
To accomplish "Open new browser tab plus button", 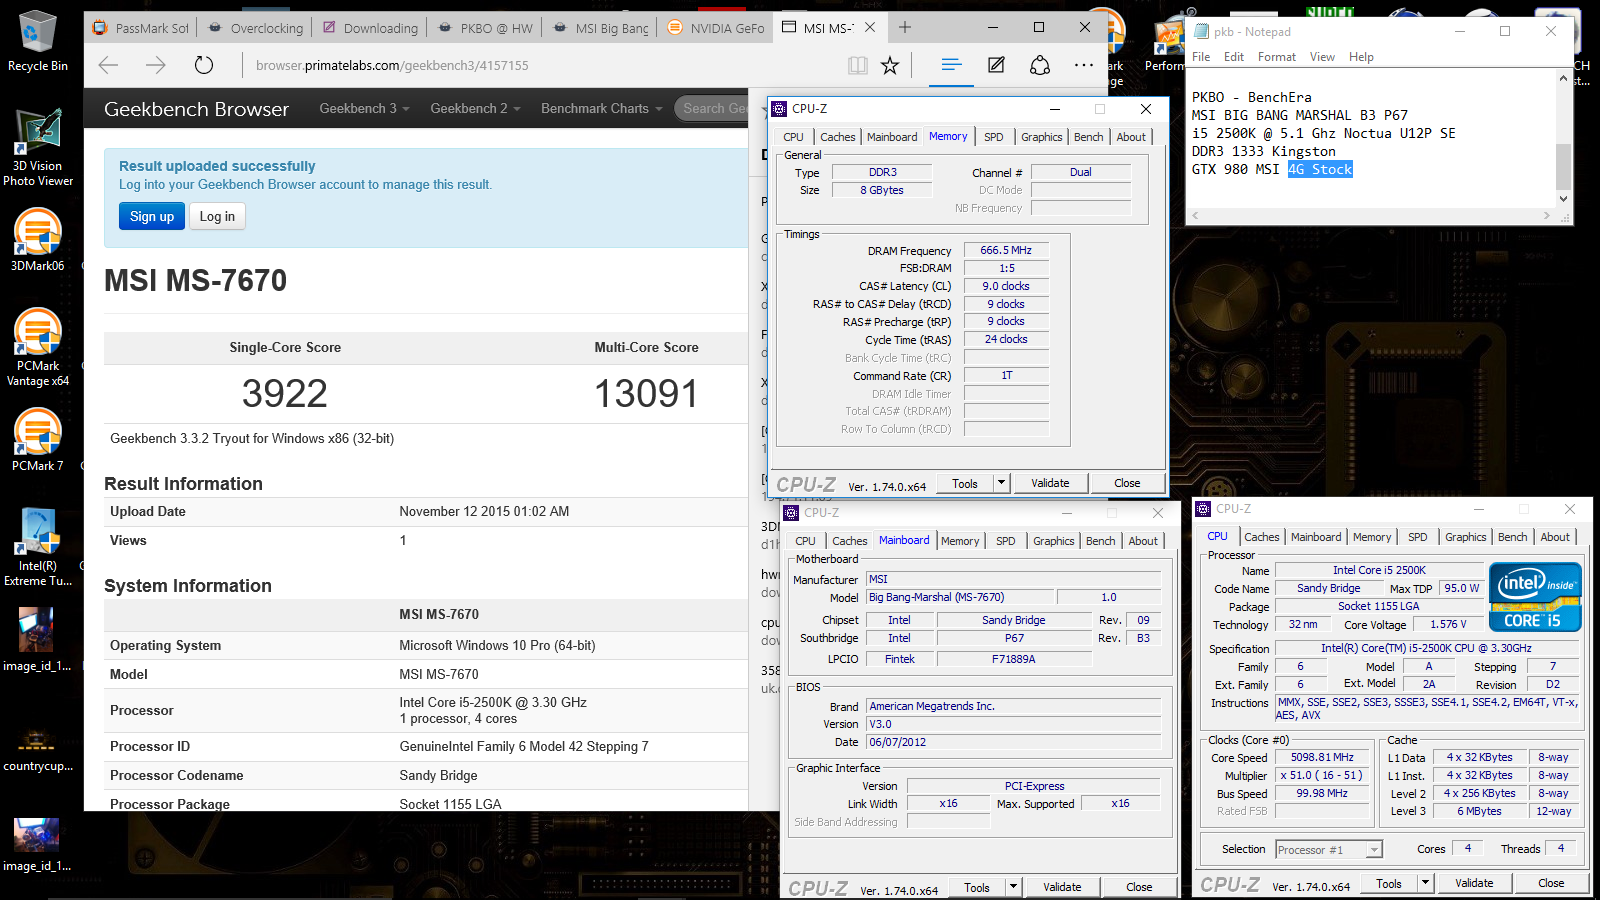I will pos(905,27).
